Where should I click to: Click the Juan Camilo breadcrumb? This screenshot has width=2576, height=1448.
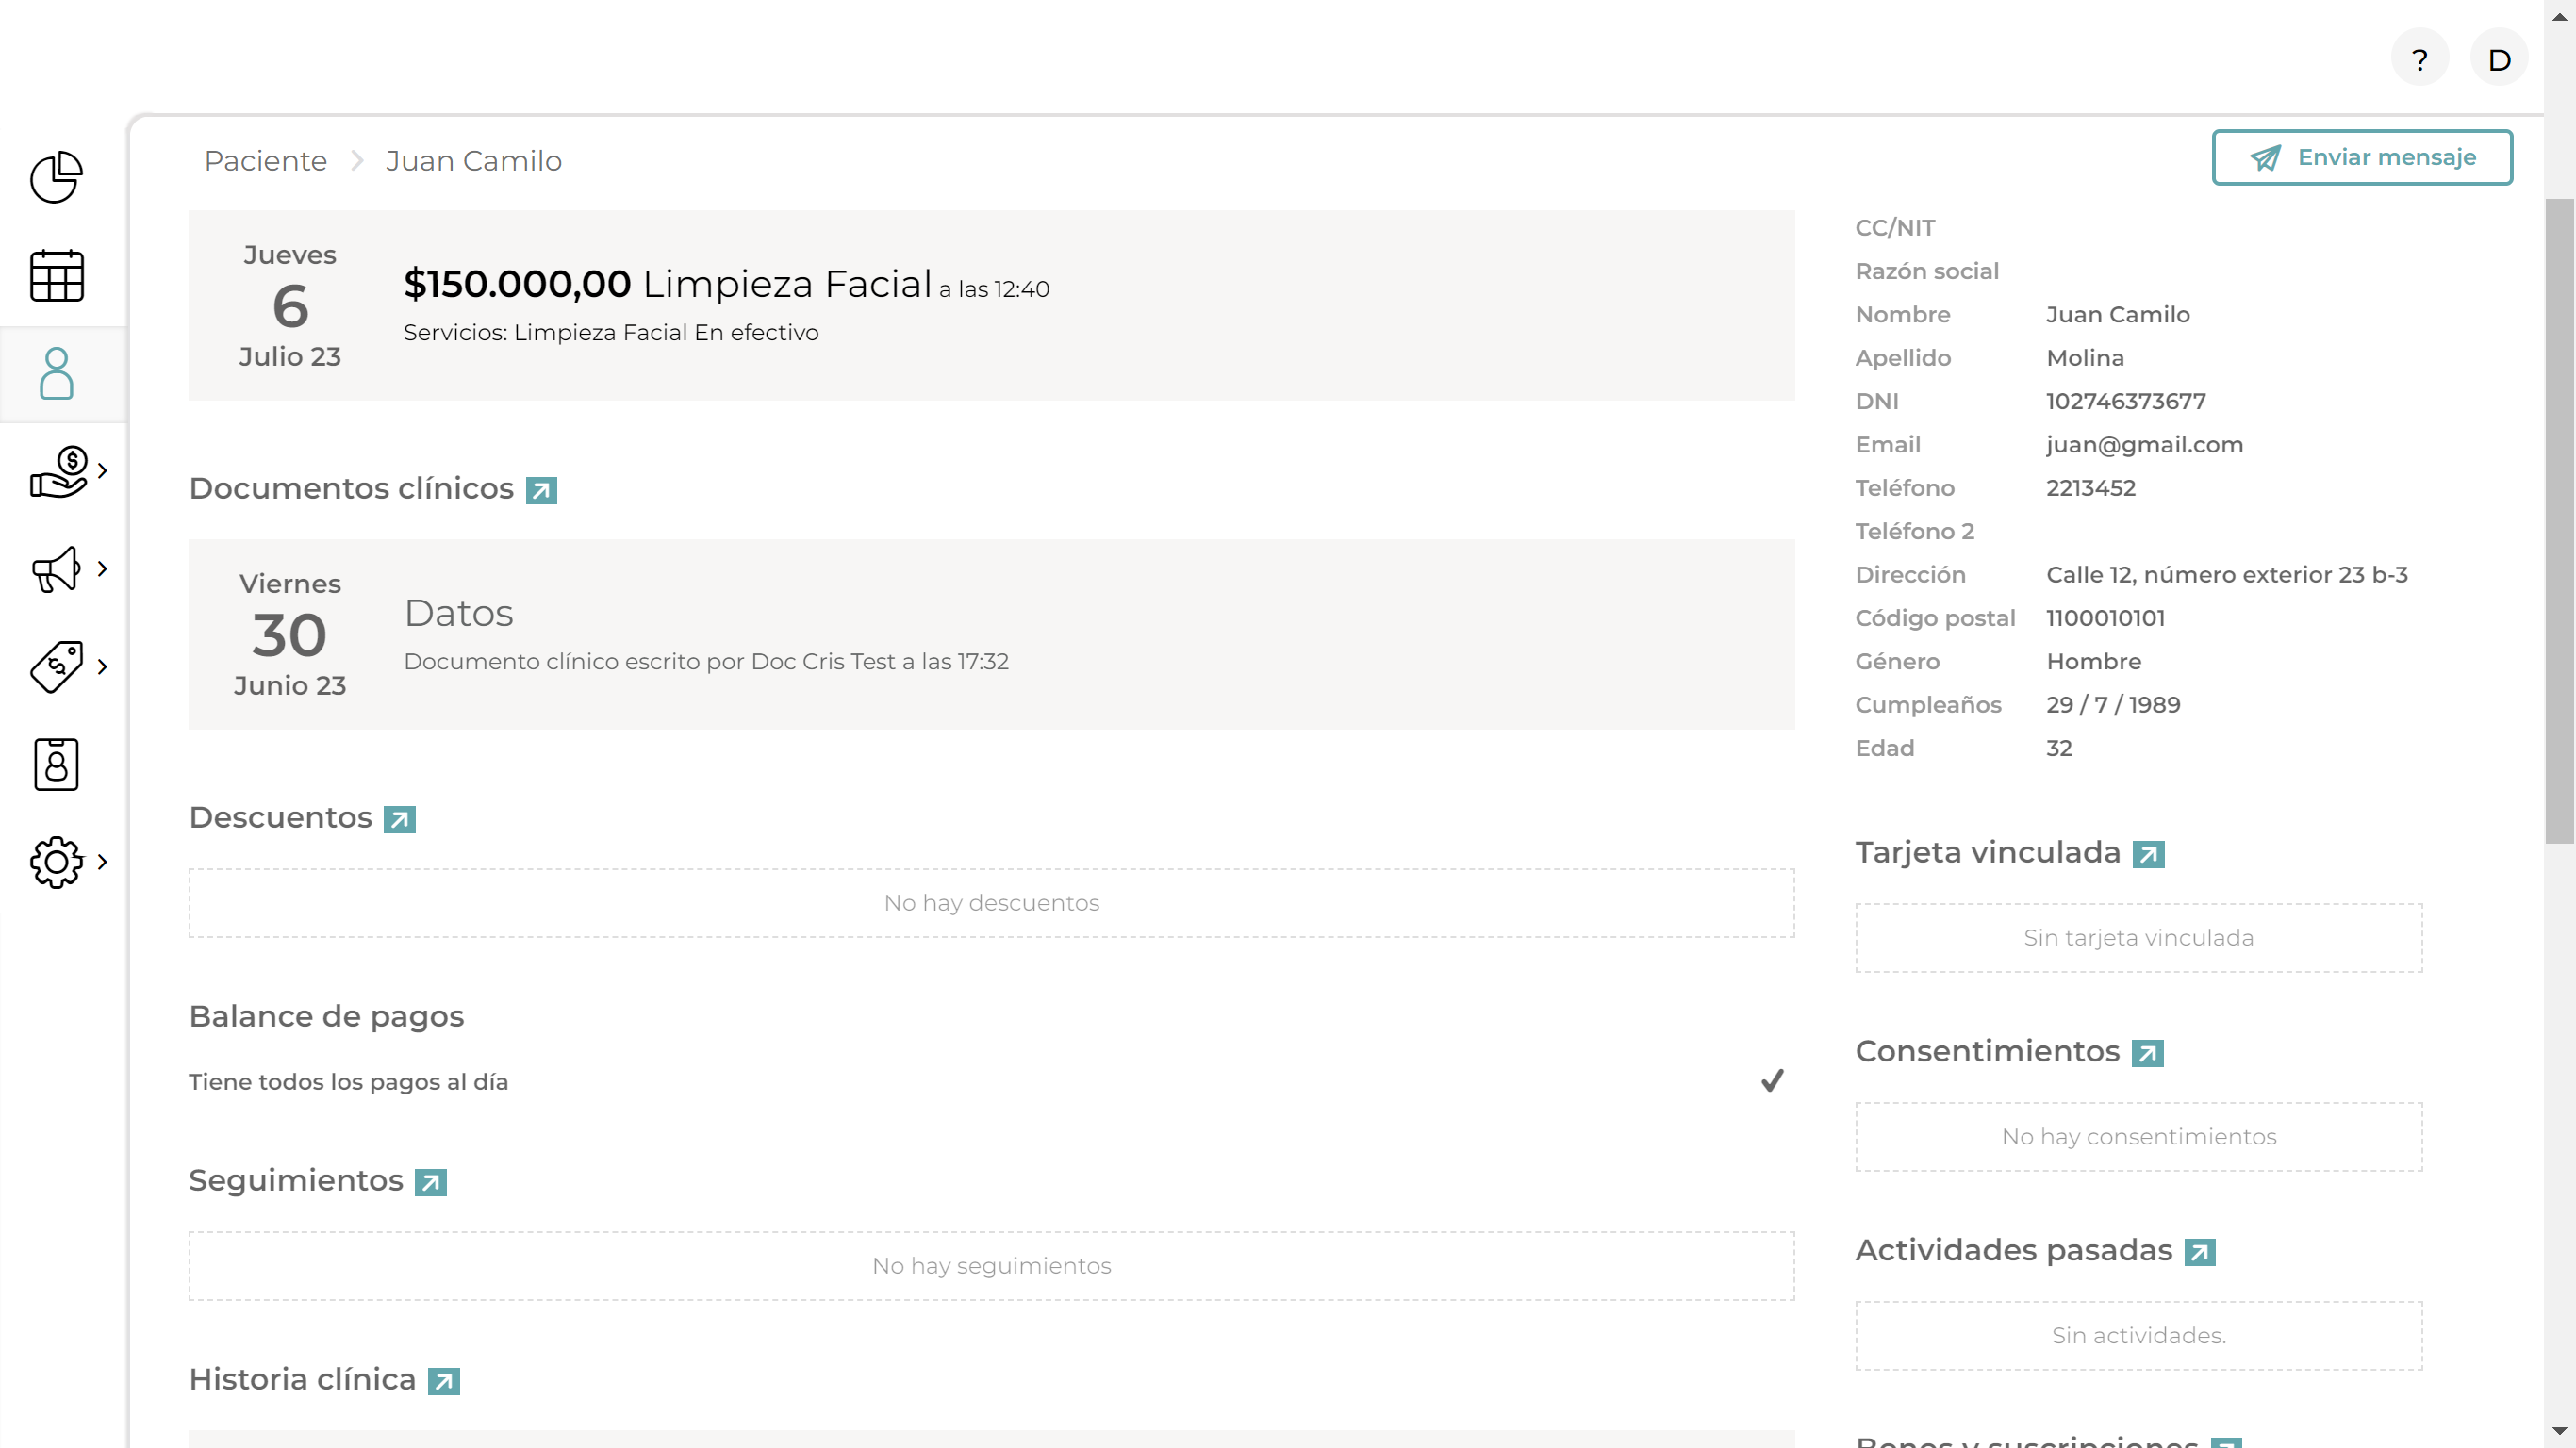[x=473, y=161]
